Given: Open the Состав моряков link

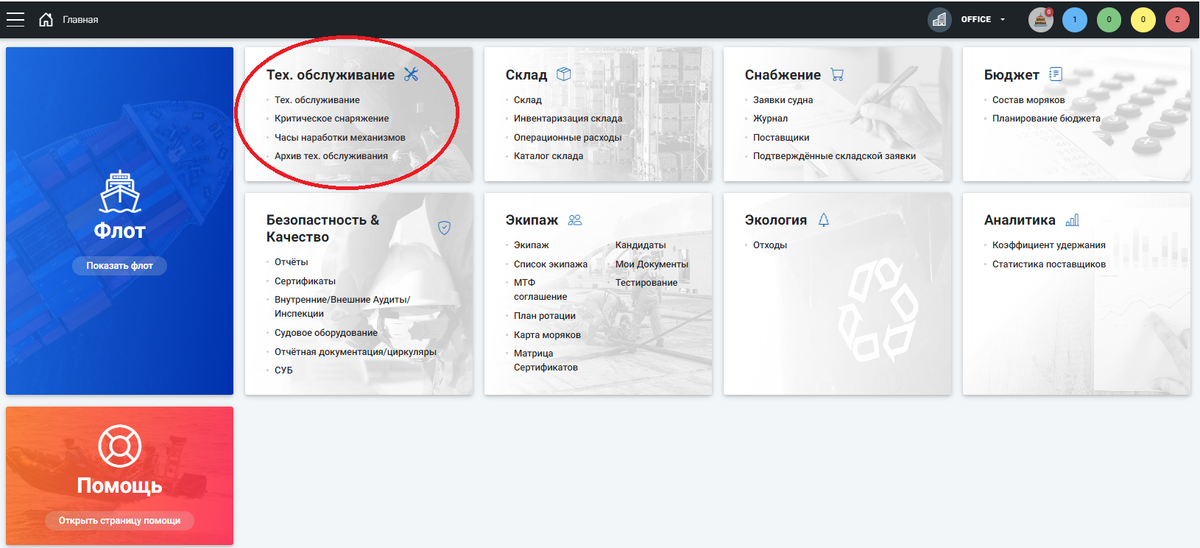Looking at the screenshot, I should 1029,100.
